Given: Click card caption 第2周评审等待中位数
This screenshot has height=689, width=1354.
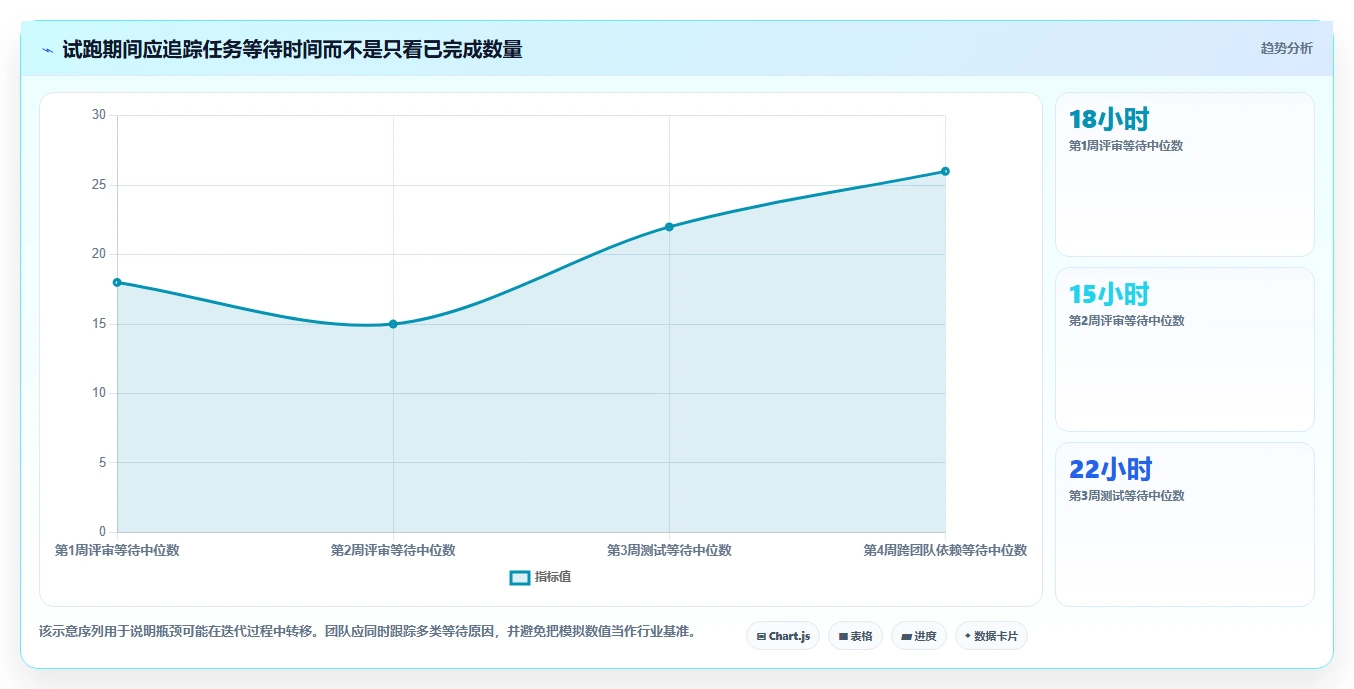Looking at the screenshot, I should point(1126,321).
